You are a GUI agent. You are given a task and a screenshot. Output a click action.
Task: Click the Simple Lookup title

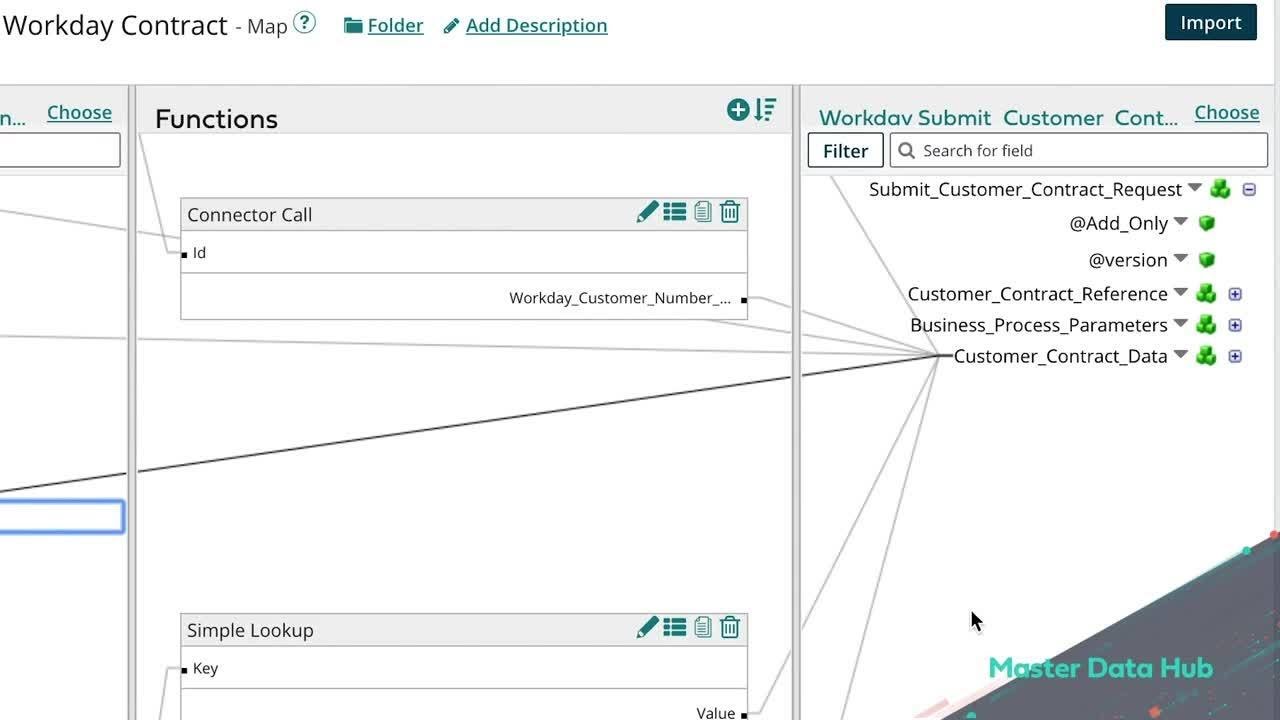[250, 630]
